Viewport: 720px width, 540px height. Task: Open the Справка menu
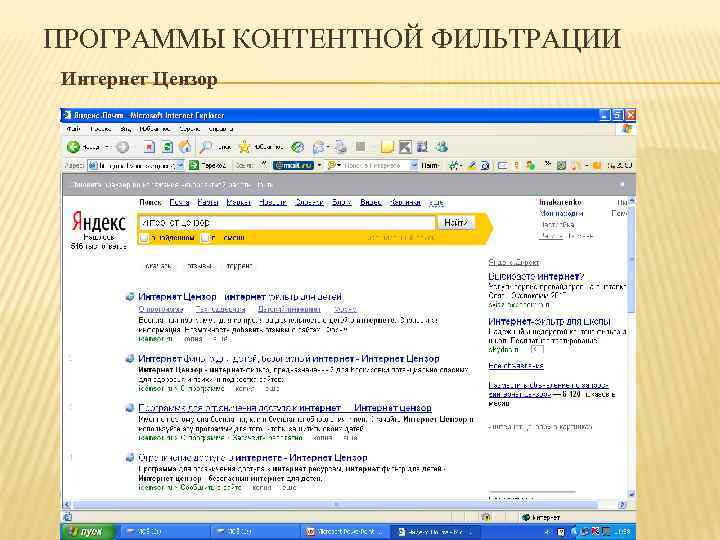(x=221, y=129)
